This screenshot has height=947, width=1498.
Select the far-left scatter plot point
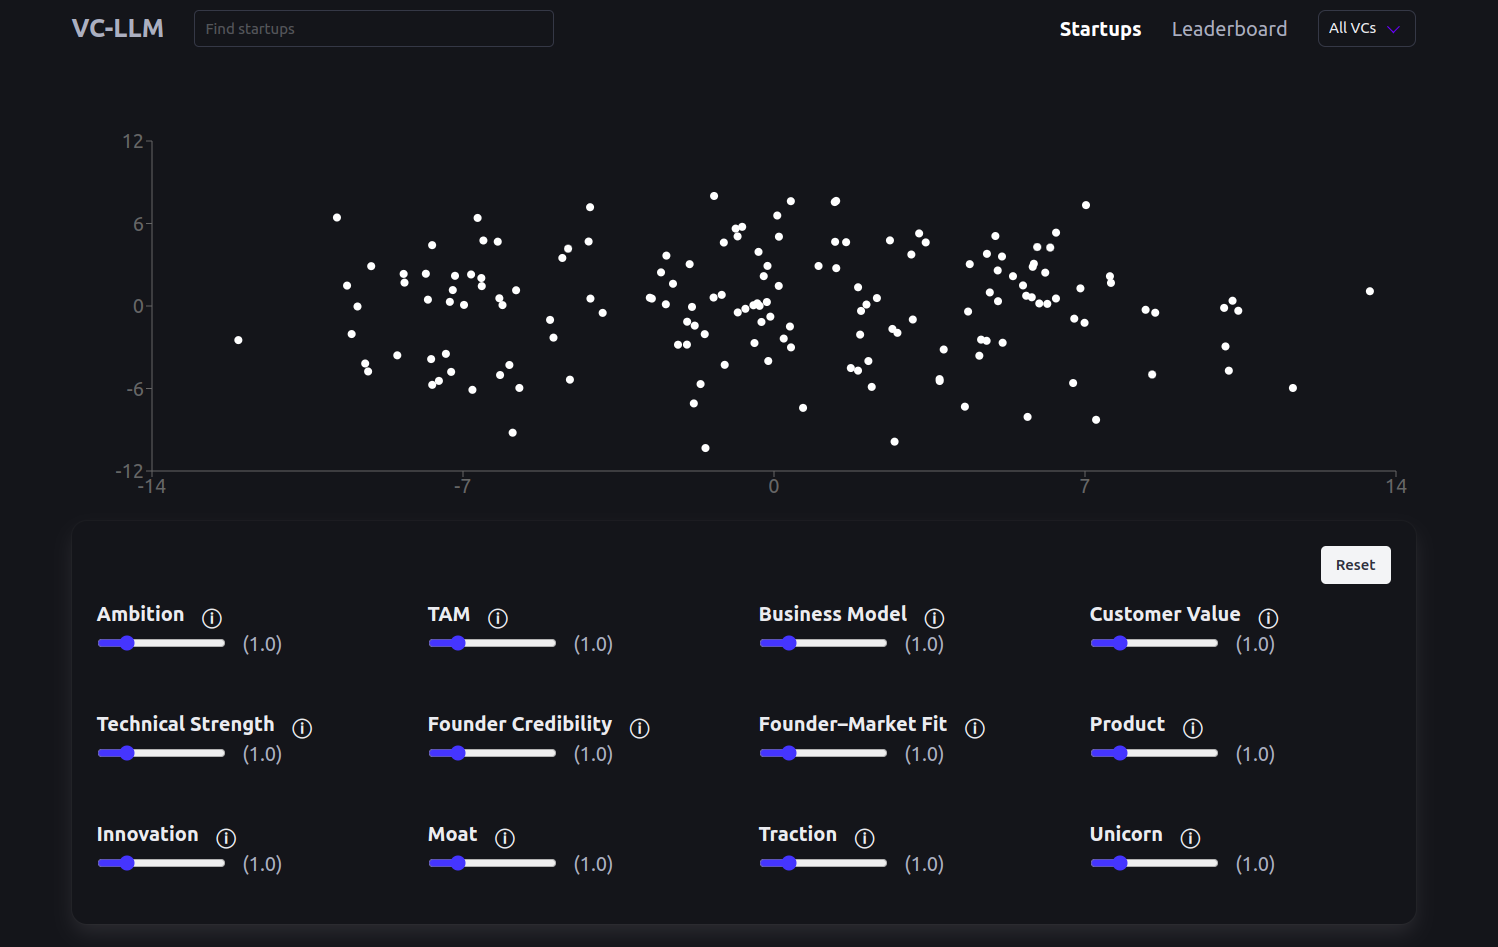click(238, 340)
